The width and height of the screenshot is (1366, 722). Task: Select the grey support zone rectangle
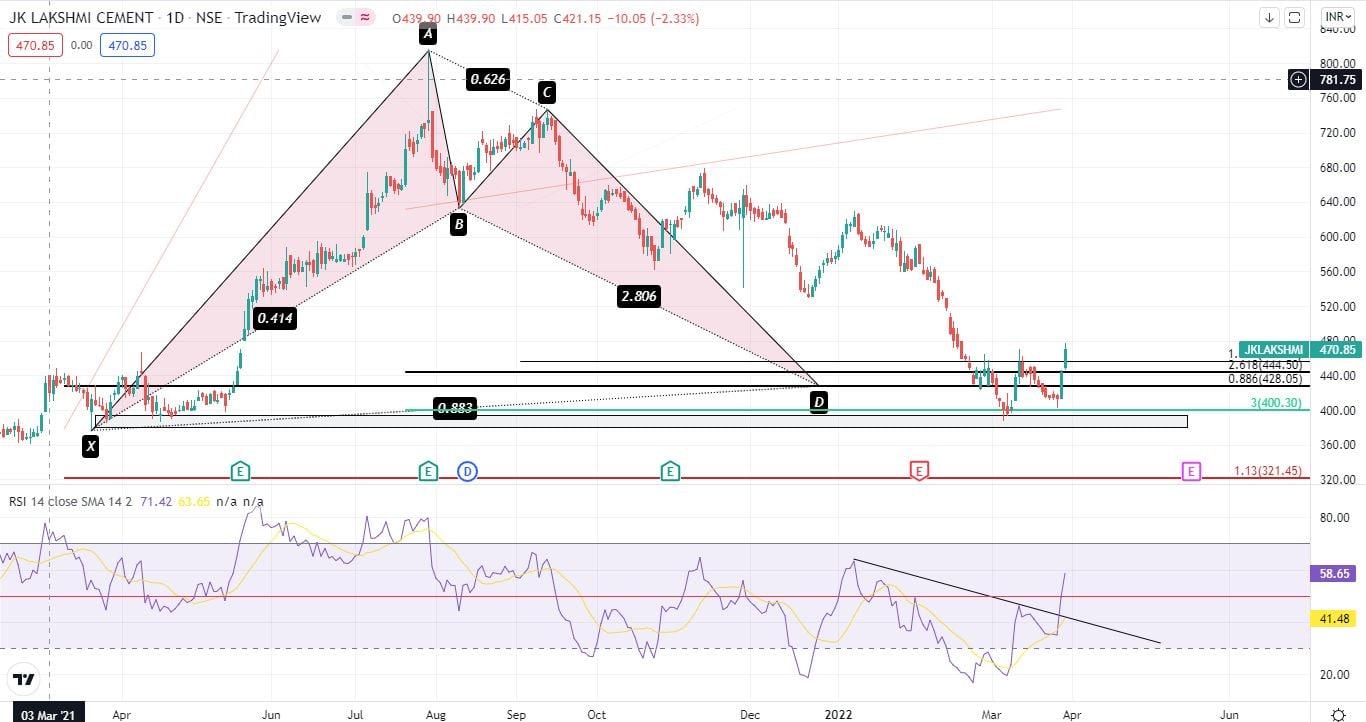(x=640, y=421)
